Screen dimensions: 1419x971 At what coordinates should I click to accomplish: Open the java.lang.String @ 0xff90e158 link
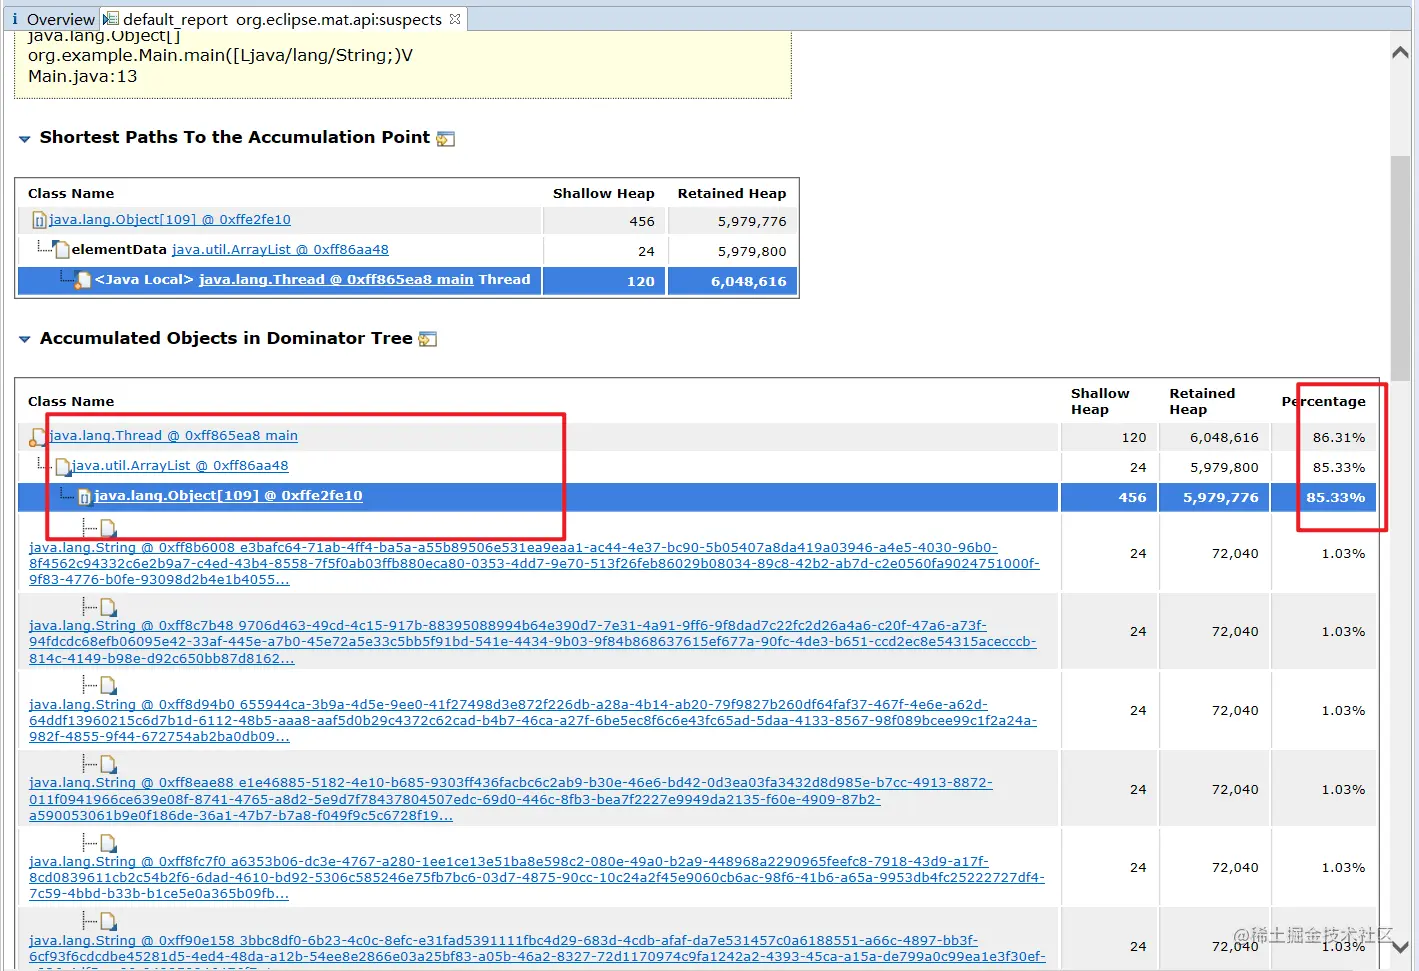[x=537, y=952]
